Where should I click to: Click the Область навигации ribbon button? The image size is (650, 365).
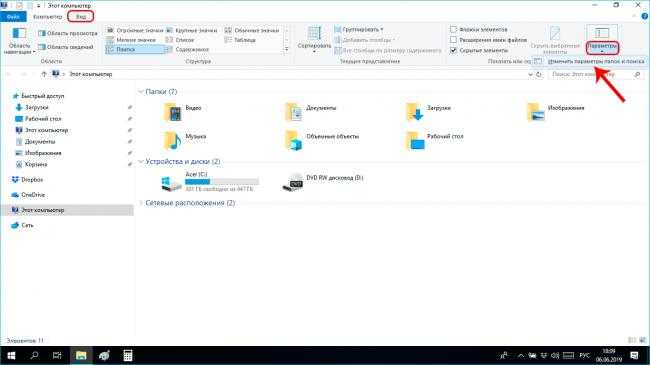19,41
